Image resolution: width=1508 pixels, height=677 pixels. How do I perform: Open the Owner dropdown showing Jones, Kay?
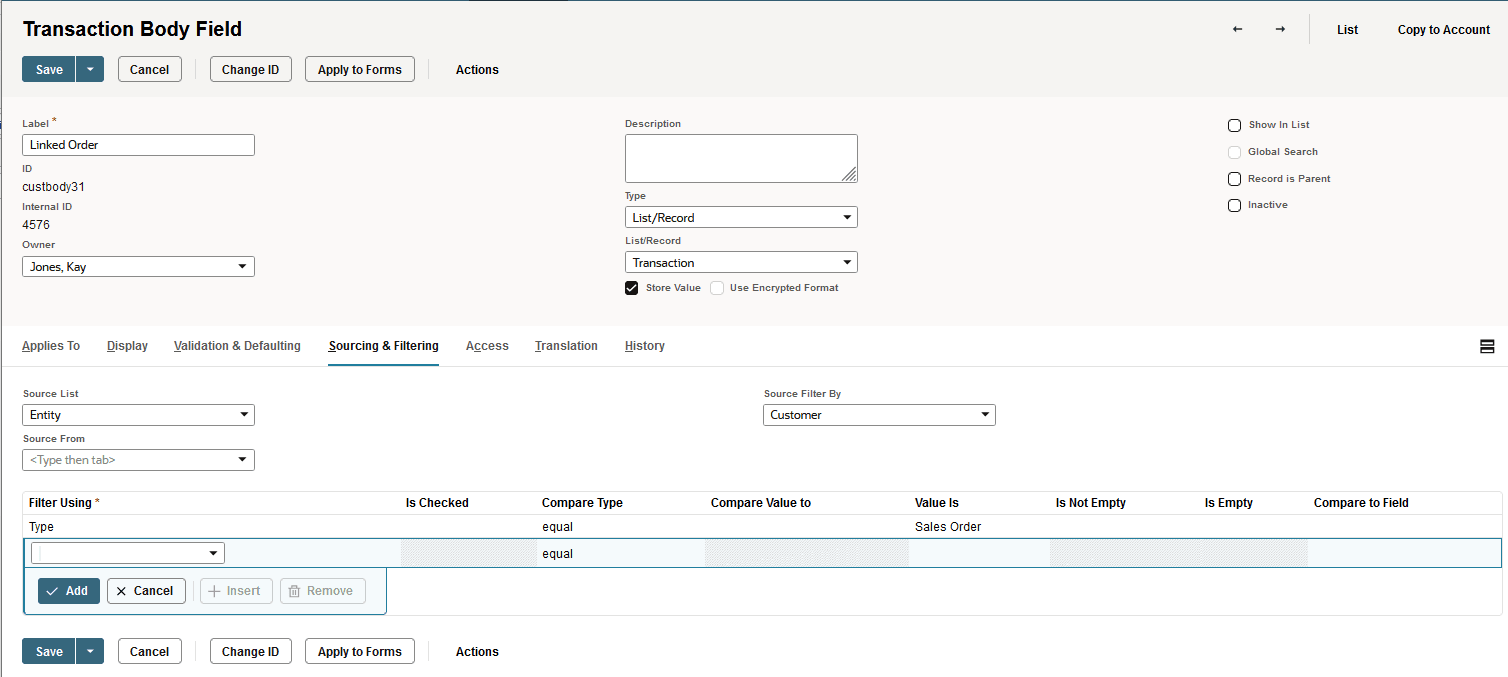click(x=138, y=266)
